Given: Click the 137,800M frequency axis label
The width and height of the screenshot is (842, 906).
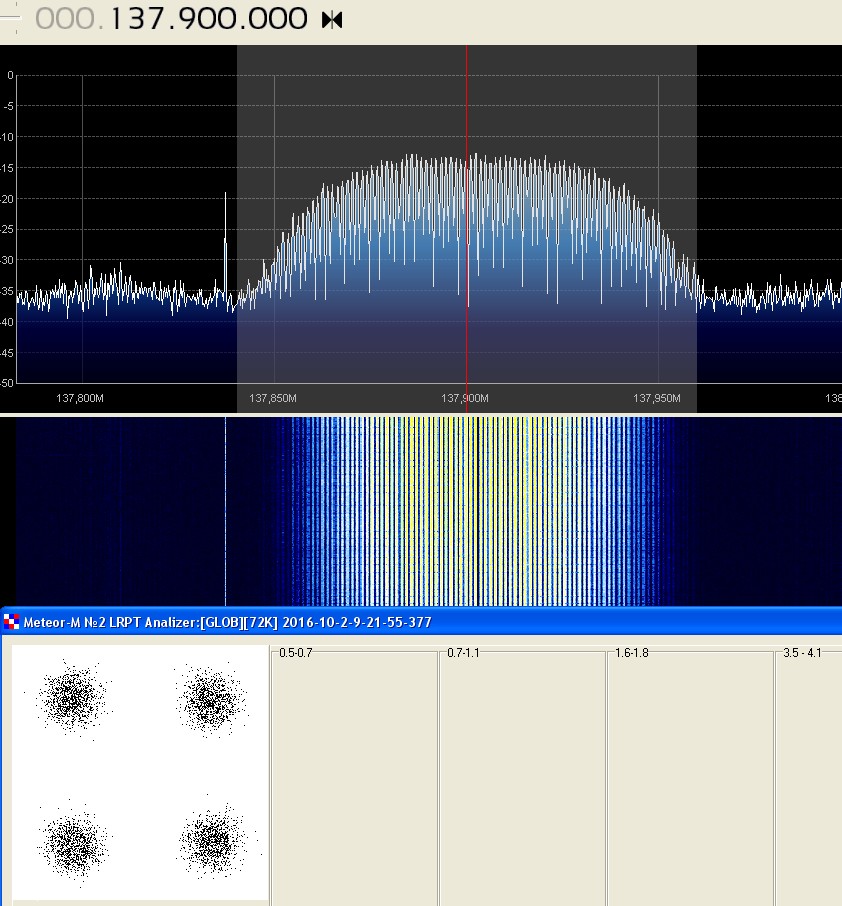Looking at the screenshot, I should 80,398.
